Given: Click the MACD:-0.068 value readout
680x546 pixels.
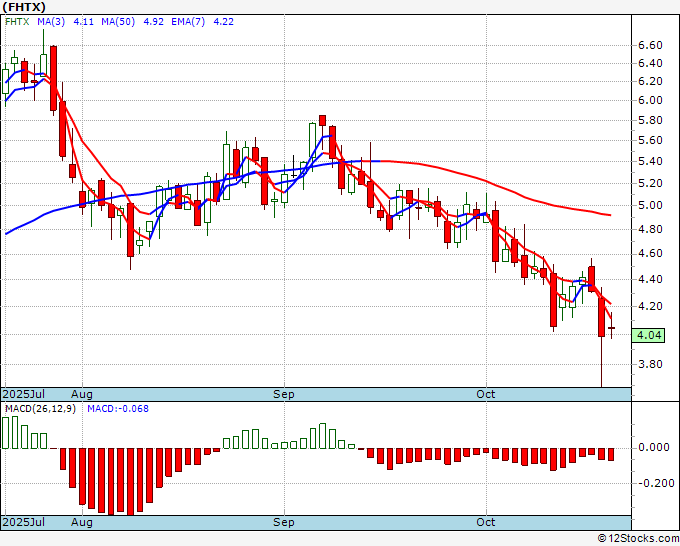Looking at the screenshot, I should click(118, 409).
